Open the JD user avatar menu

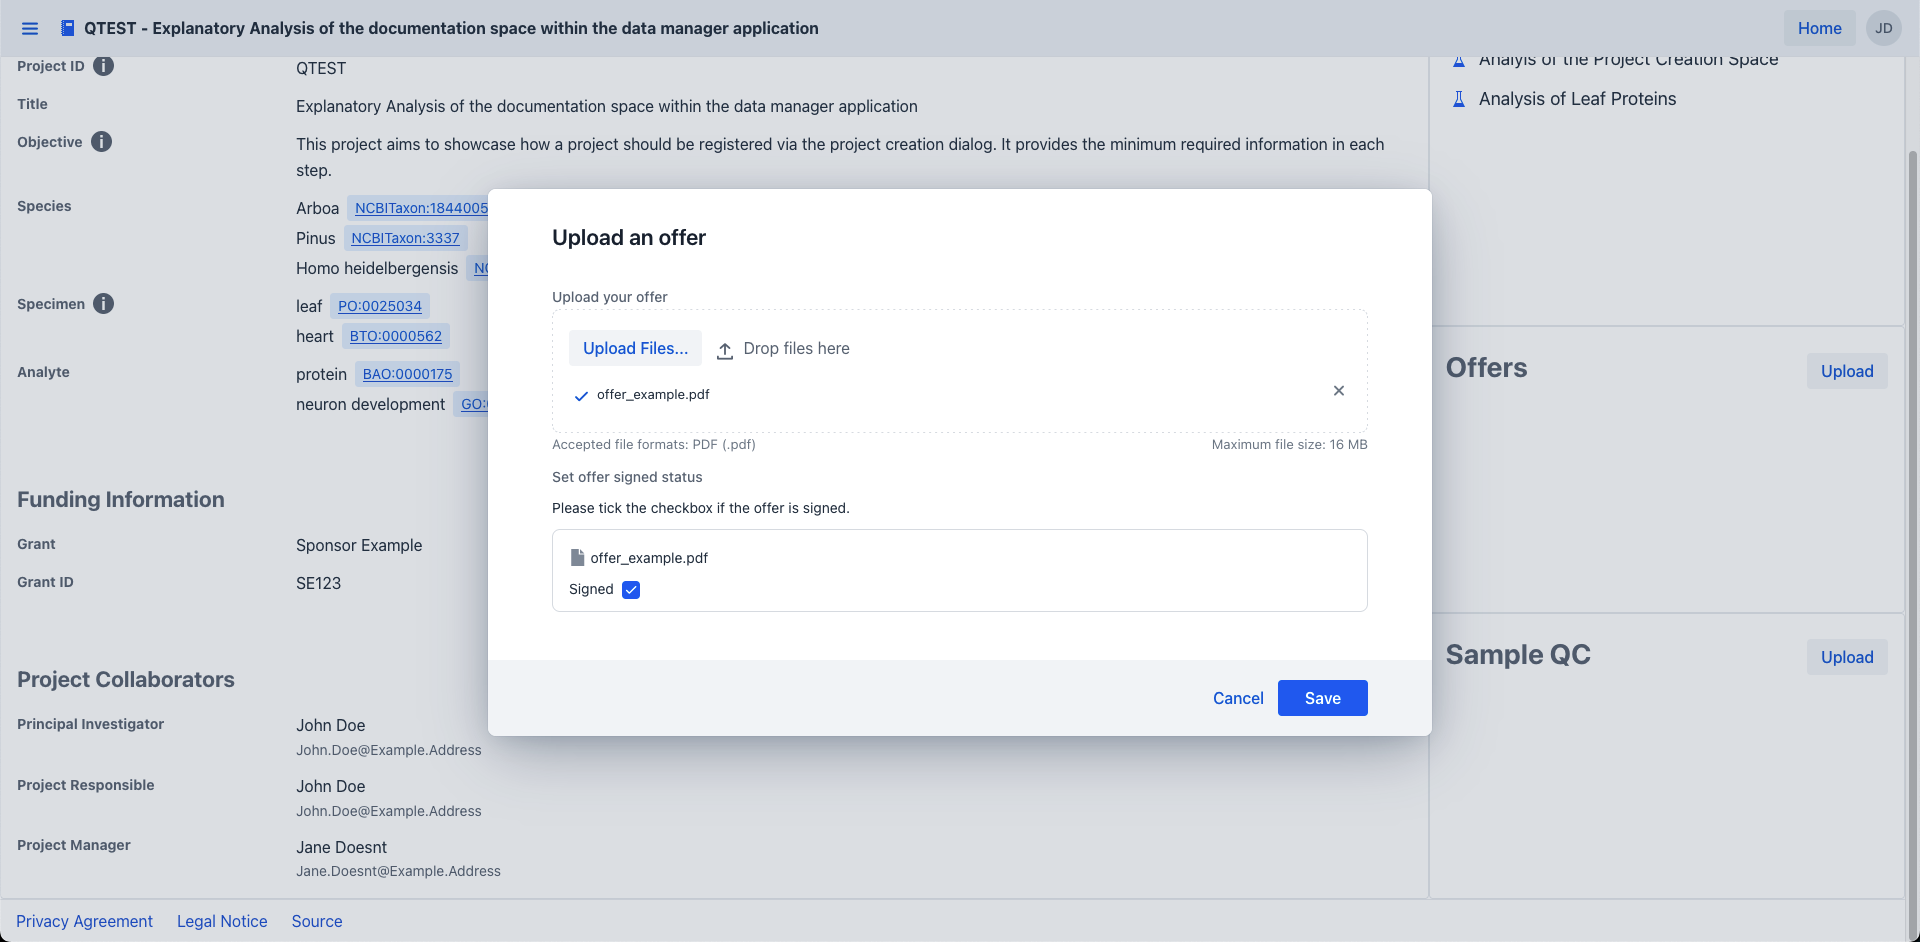tap(1883, 28)
